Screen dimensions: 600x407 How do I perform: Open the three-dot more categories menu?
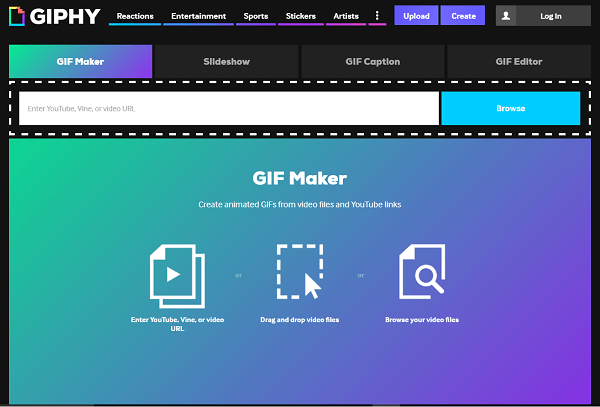(377, 16)
